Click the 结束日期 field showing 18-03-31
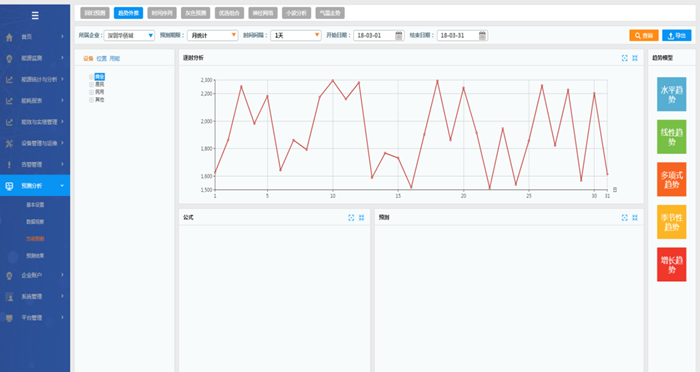 [x=462, y=35]
